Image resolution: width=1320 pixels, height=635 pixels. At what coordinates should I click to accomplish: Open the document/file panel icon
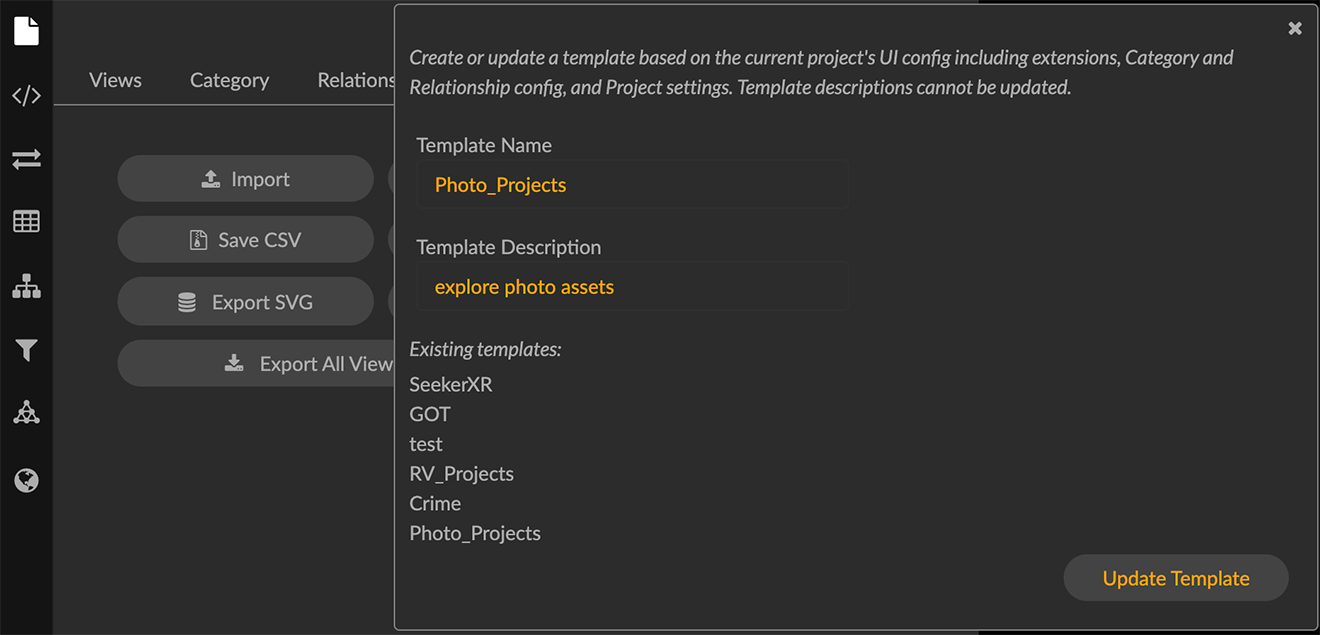coord(25,30)
